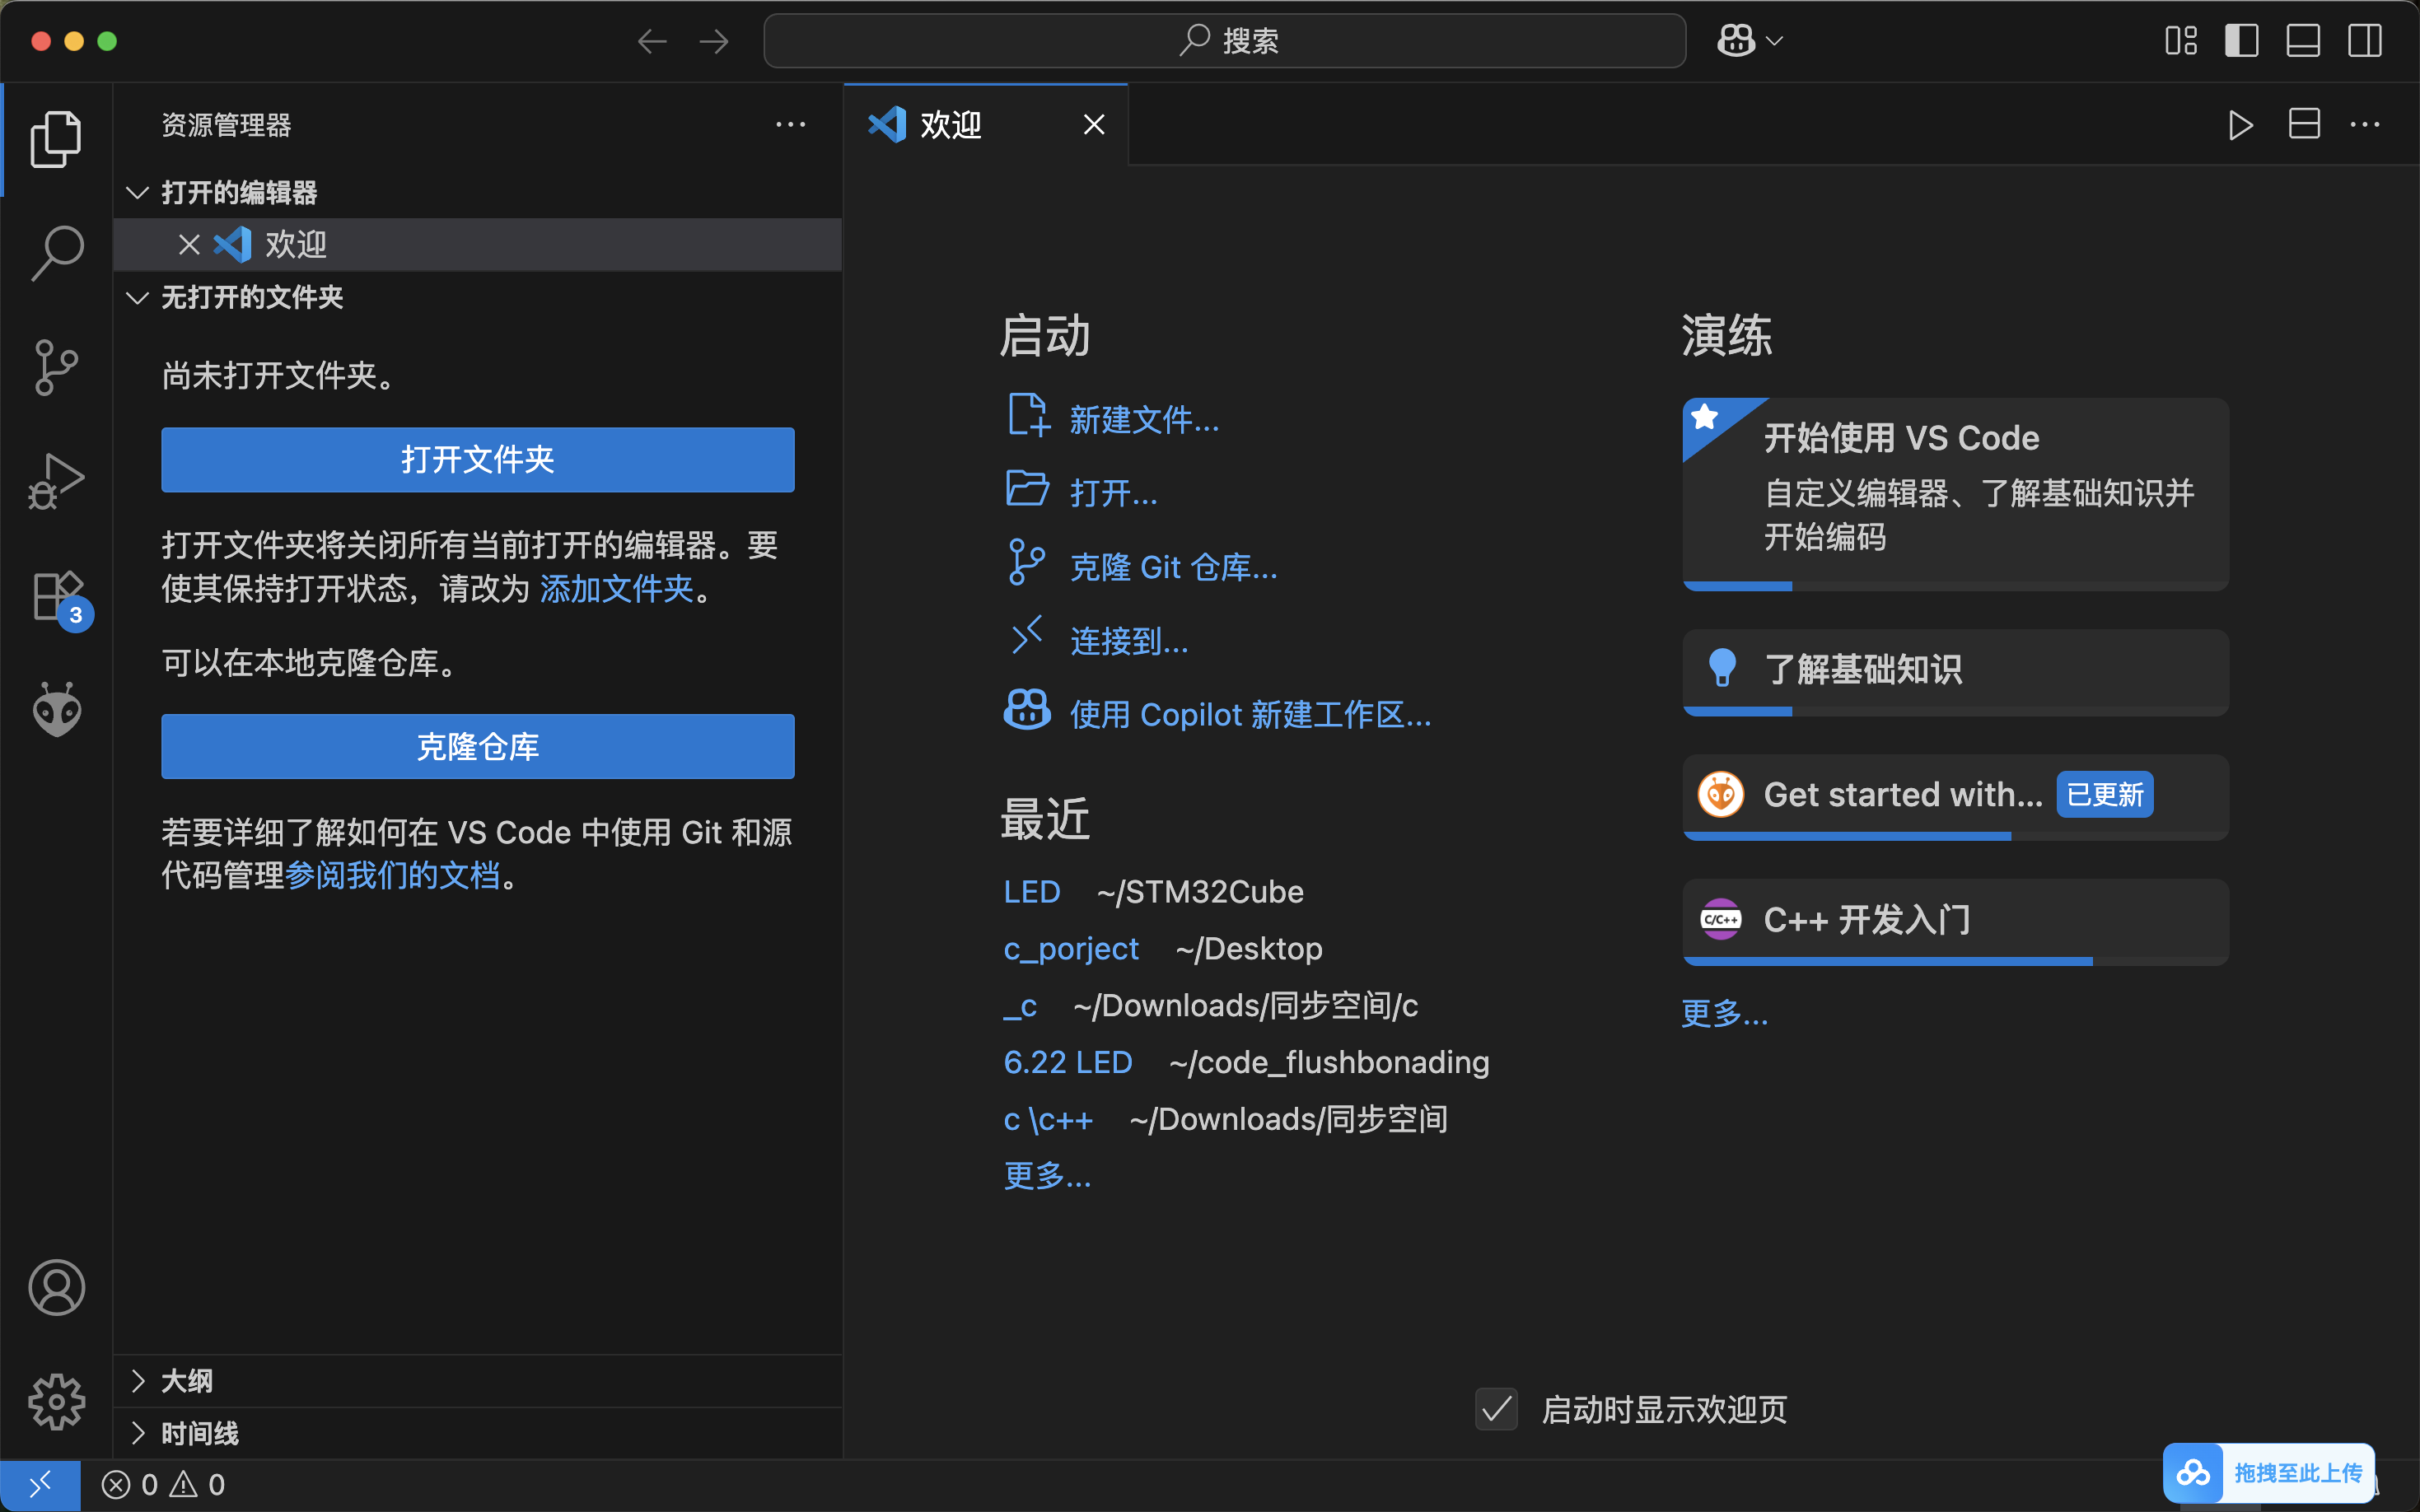
Task: Close the 欢迎 tab
Action: 1094,125
